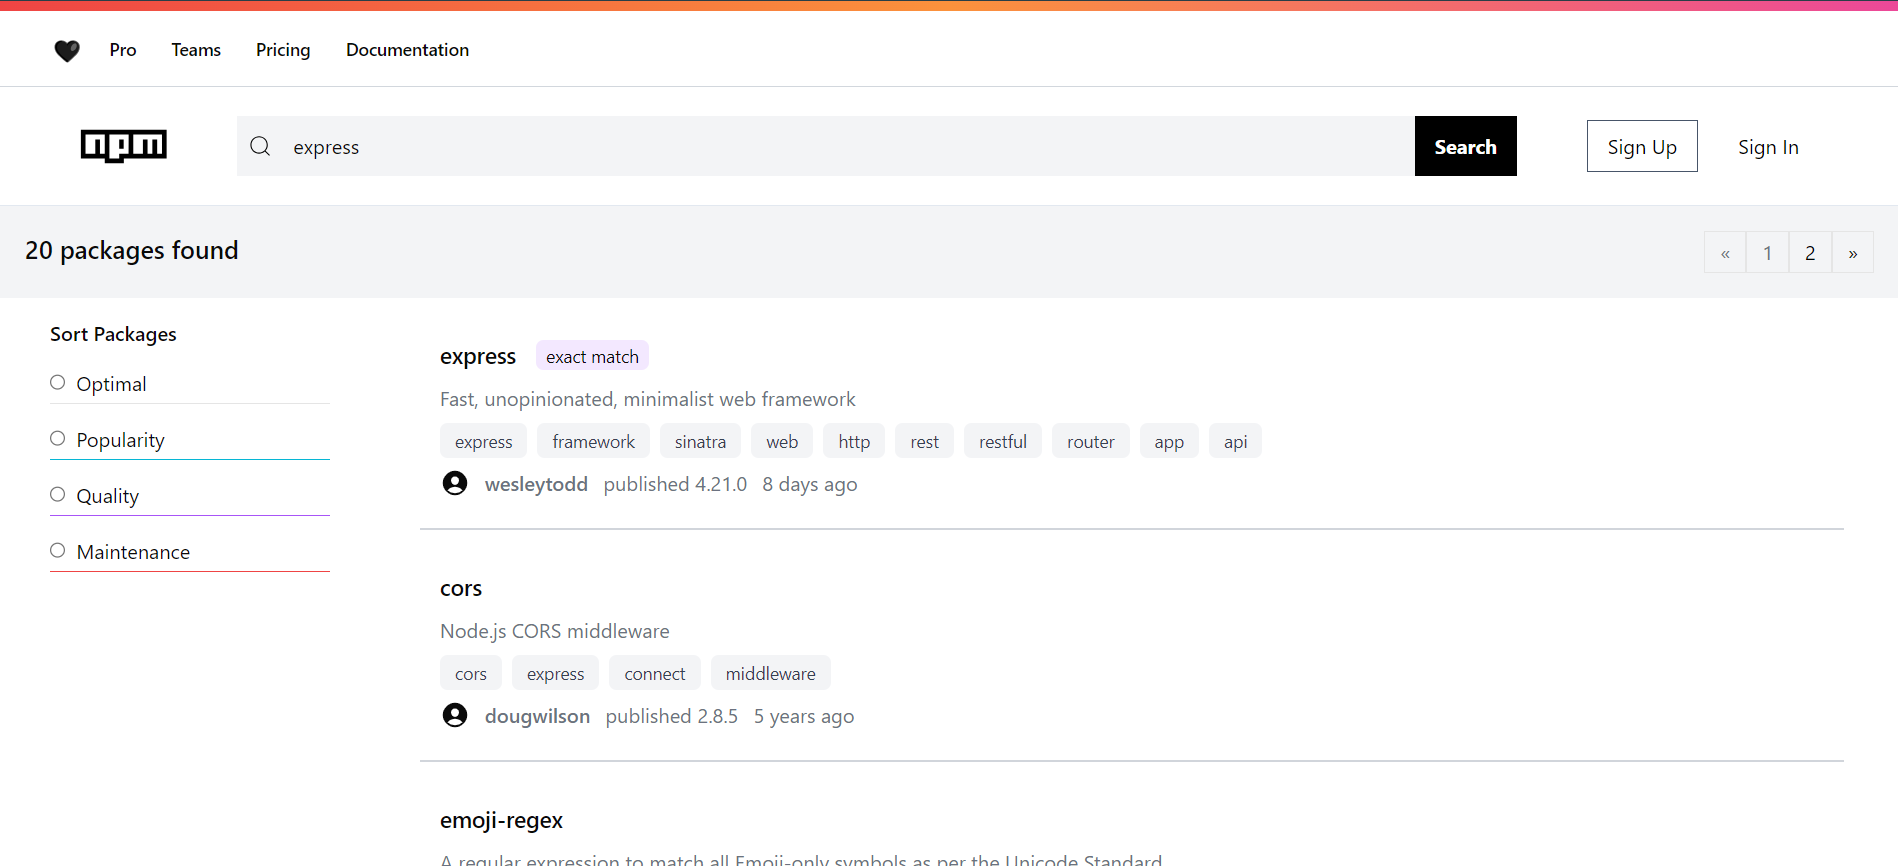Image resolution: width=1898 pixels, height=866 pixels.
Task: Open the Teams menu item
Action: pos(196,50)
